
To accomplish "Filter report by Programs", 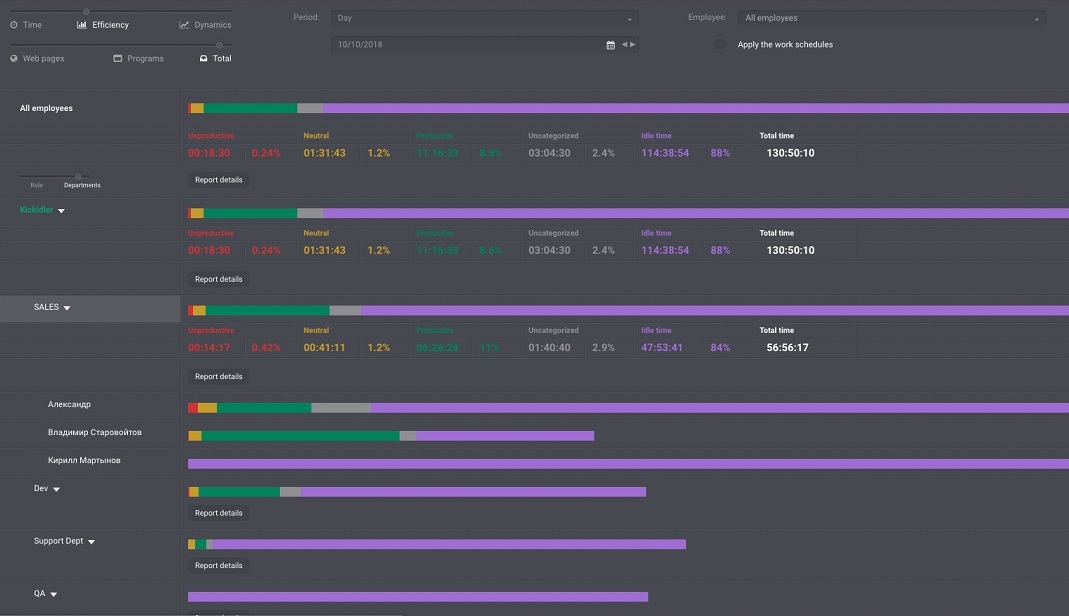I will click(145, 59).
